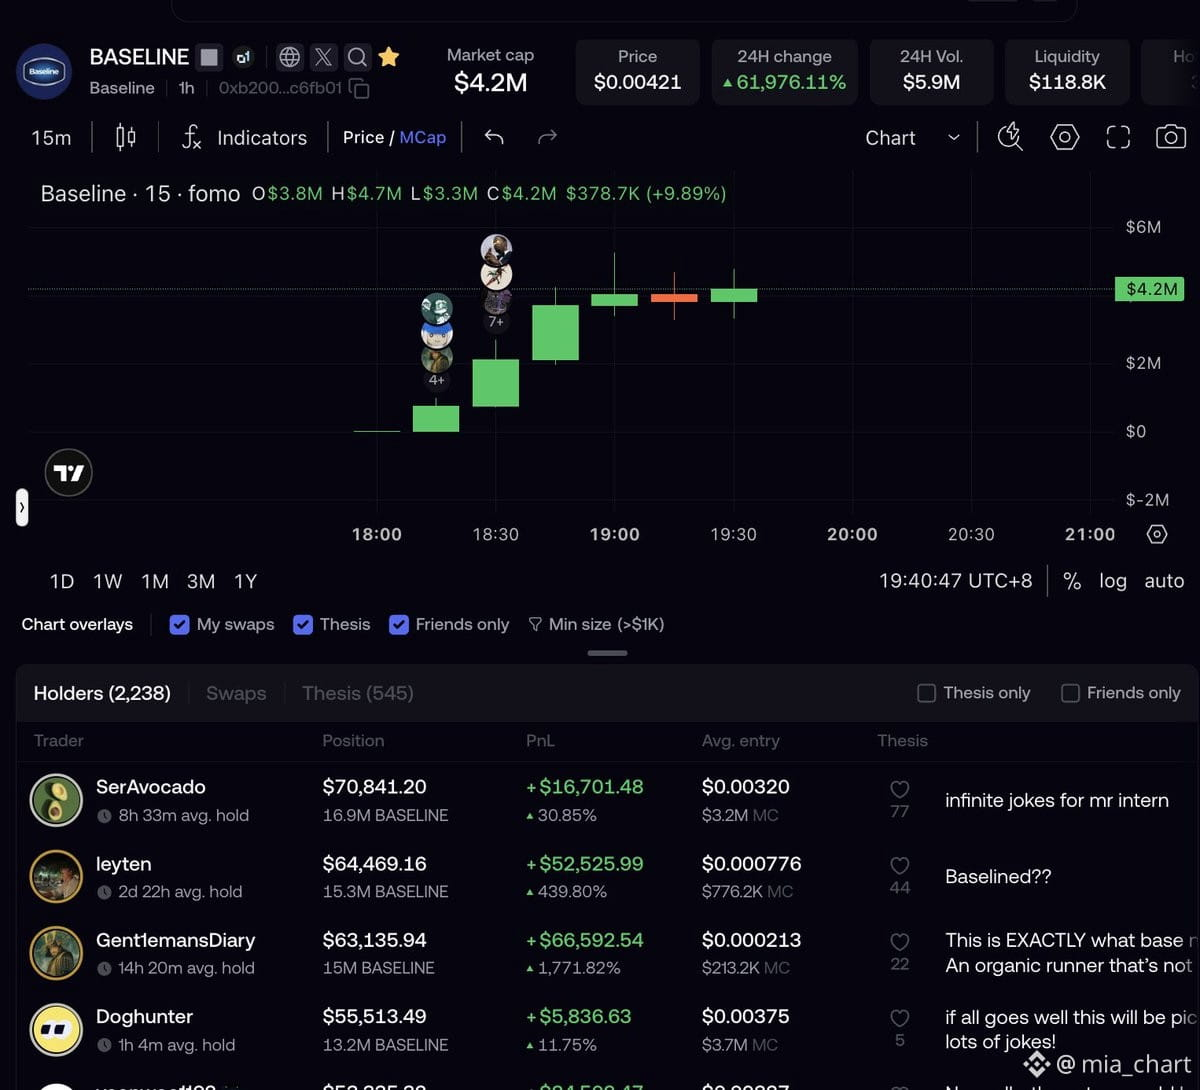This screenshot has width=1200, height=1090.
Task: Open axis settings gear below price scale
Action: [x=1157, y=534]
